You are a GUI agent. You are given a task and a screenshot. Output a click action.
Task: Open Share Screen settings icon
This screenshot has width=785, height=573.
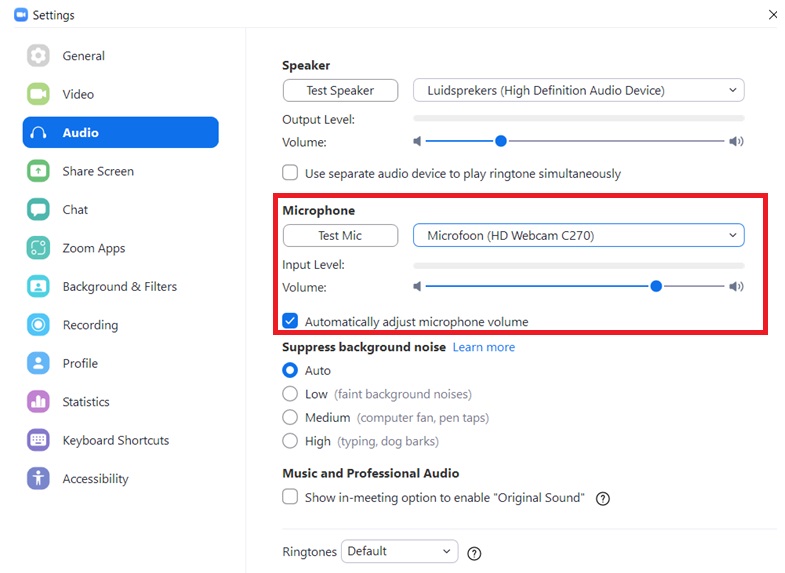(38, 171)
